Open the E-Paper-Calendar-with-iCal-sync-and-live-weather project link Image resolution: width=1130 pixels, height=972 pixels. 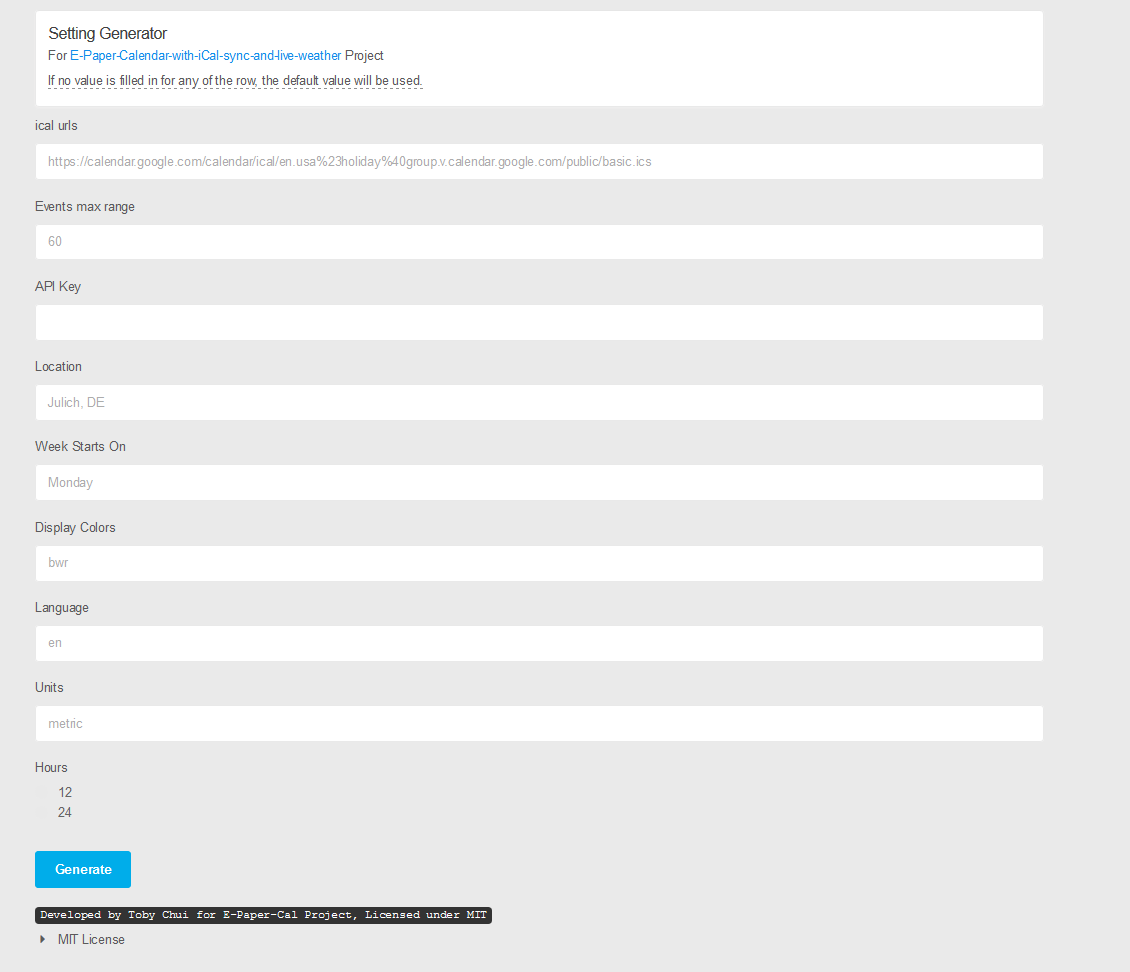205,56
